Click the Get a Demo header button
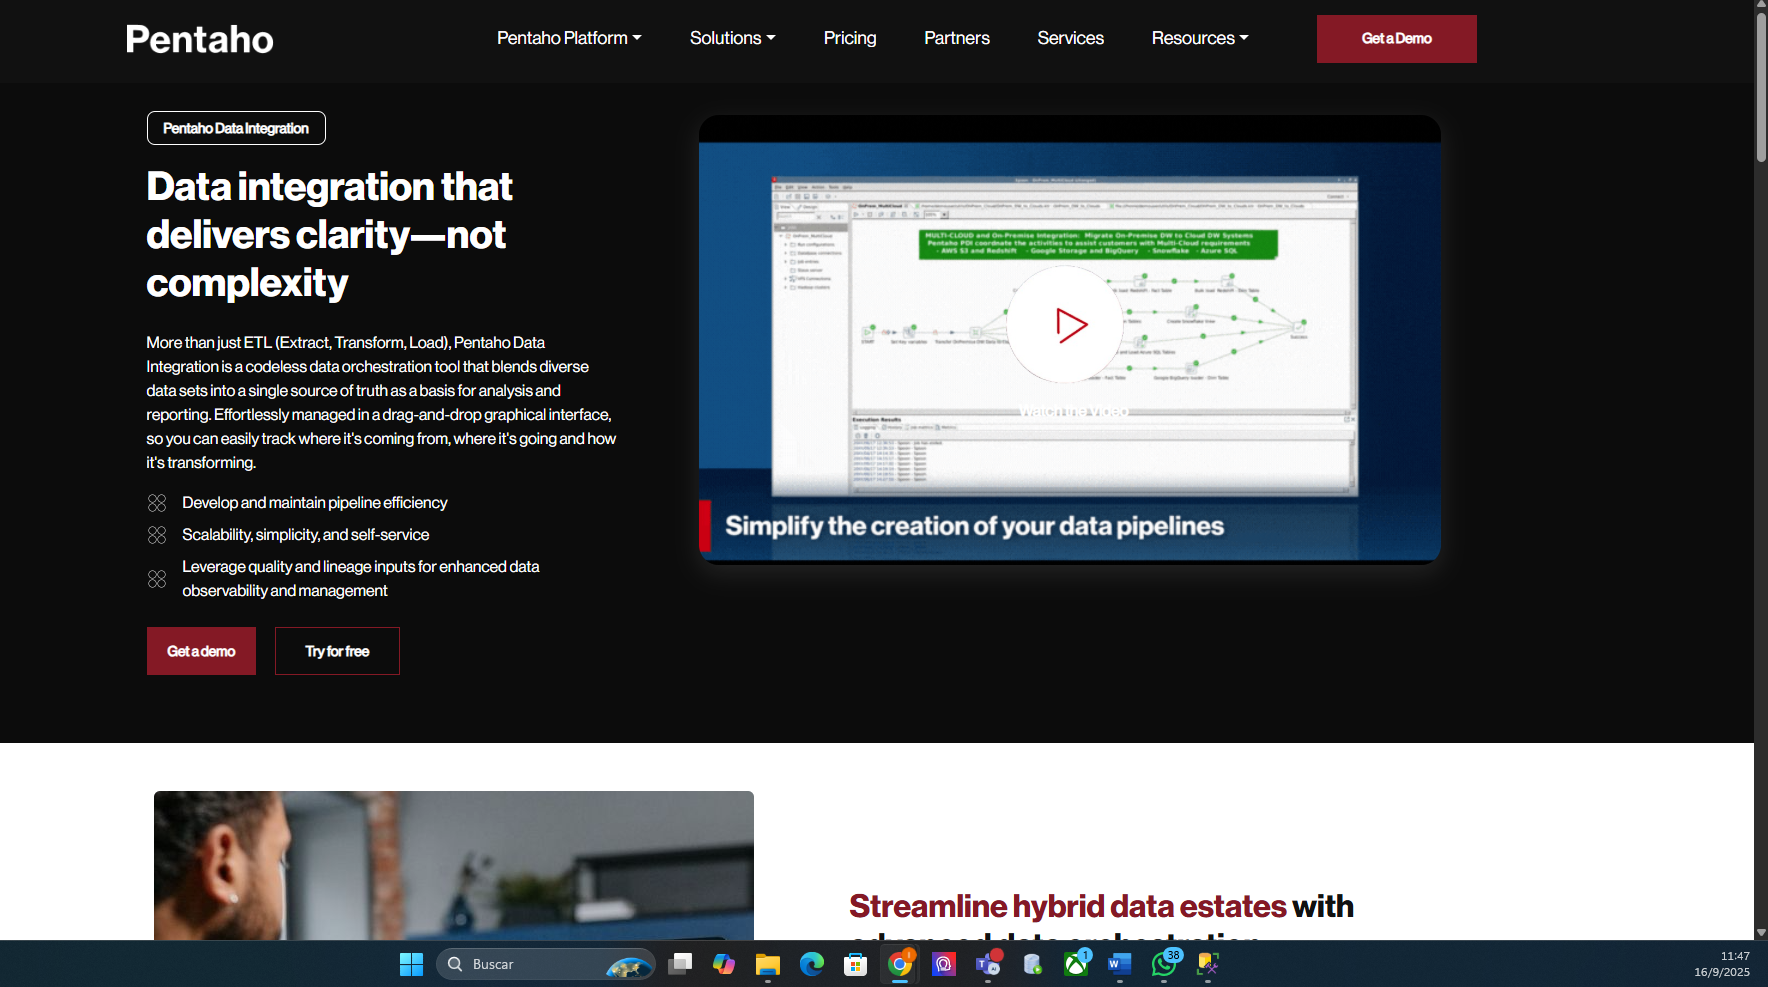Screen dimensions: 1768x987 pyautogui.click(x=1396, y=39)
